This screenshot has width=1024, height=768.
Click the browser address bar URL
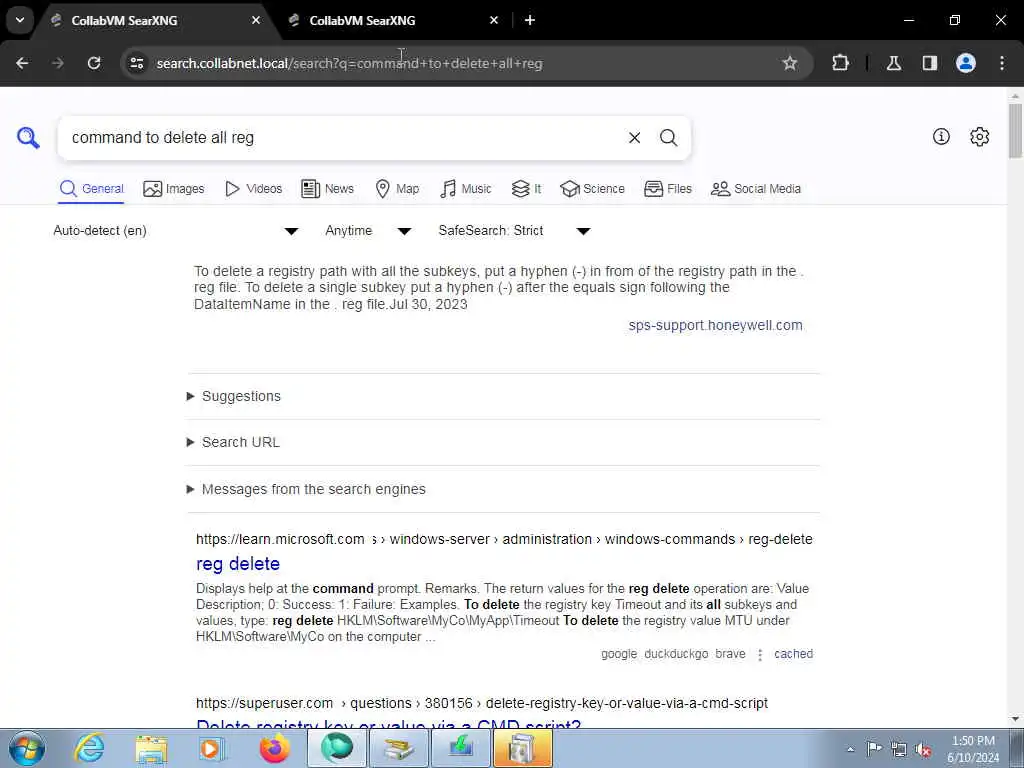coord(349,63)
